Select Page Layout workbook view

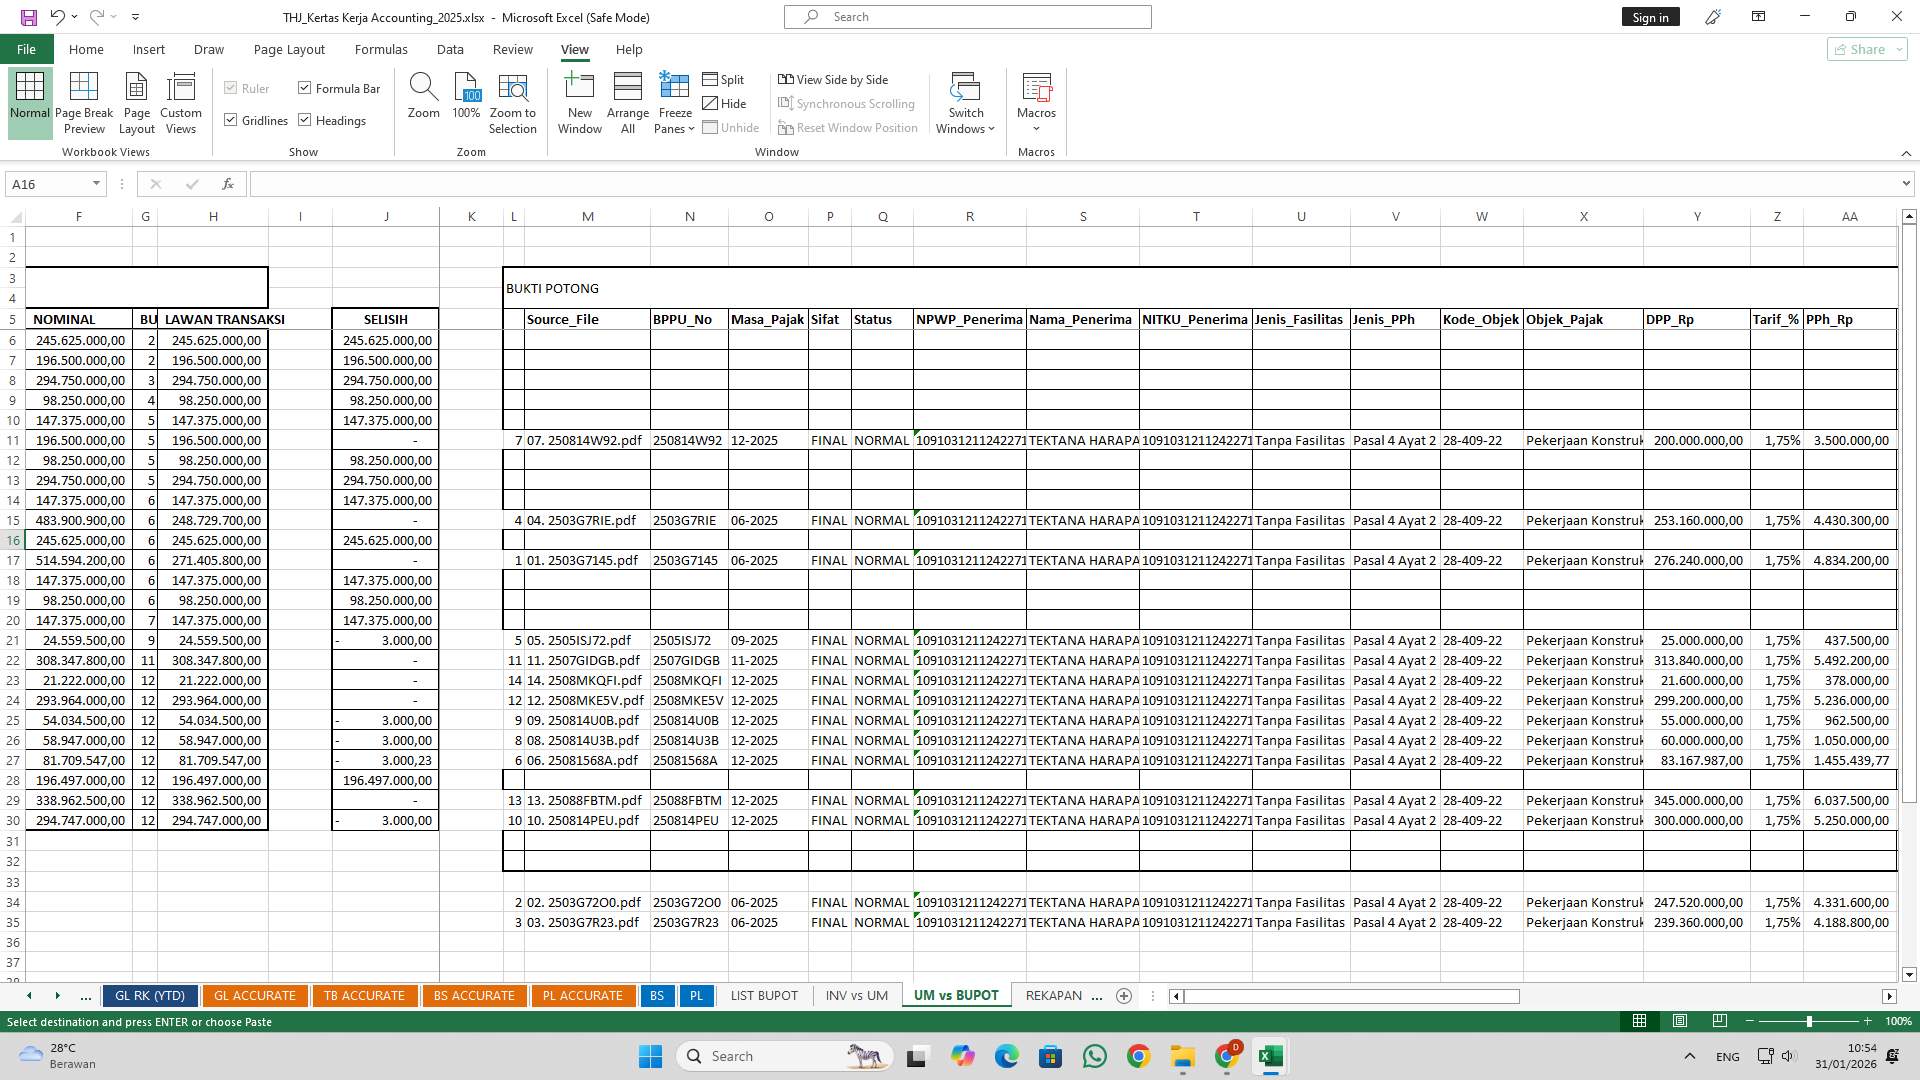137,100
